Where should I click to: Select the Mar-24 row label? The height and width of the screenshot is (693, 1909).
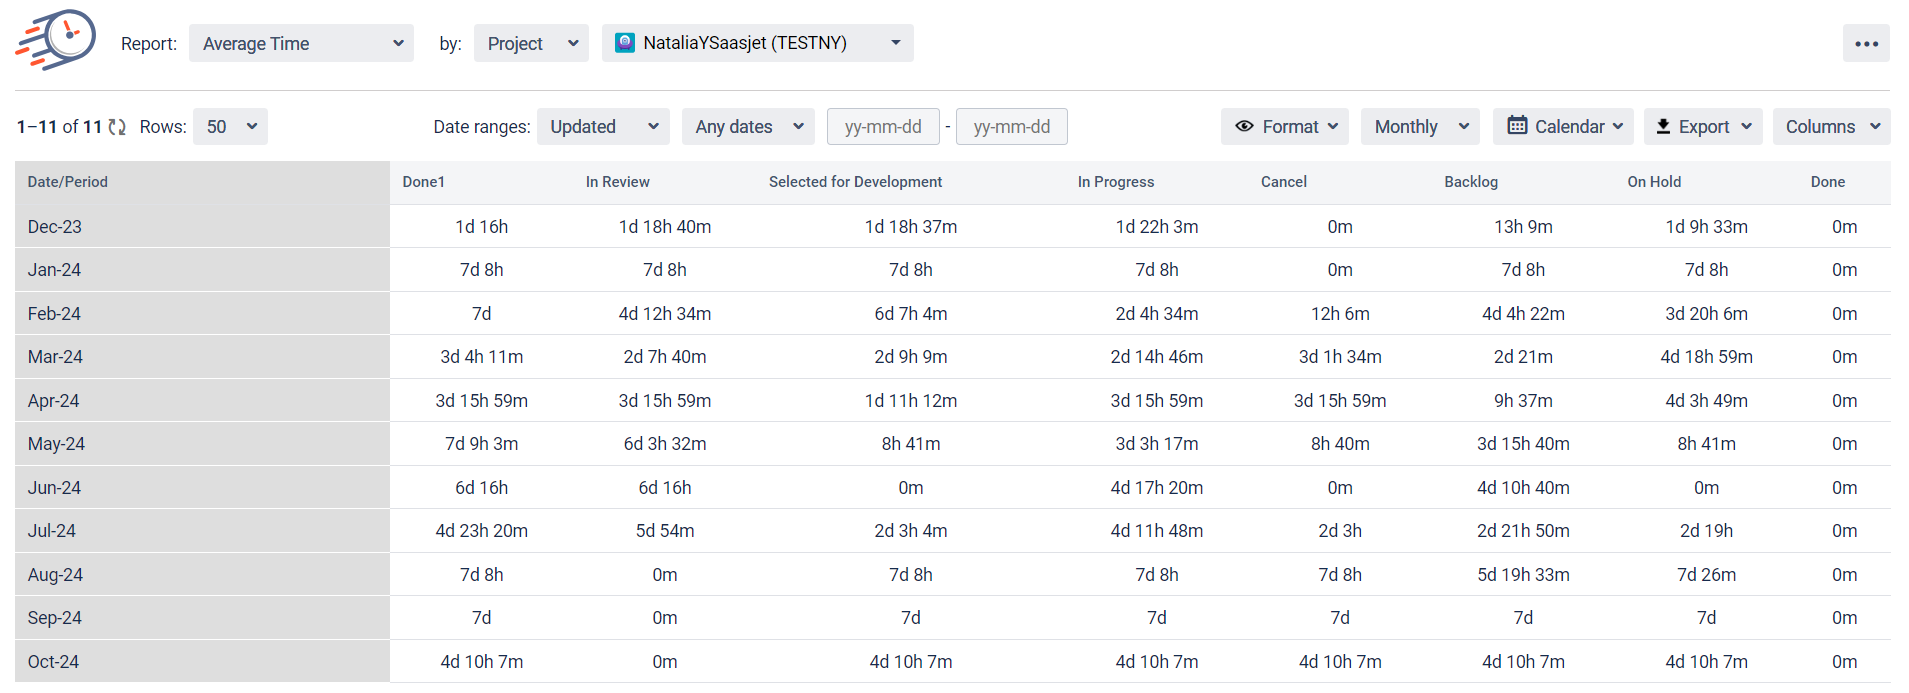tap(56, 357)
